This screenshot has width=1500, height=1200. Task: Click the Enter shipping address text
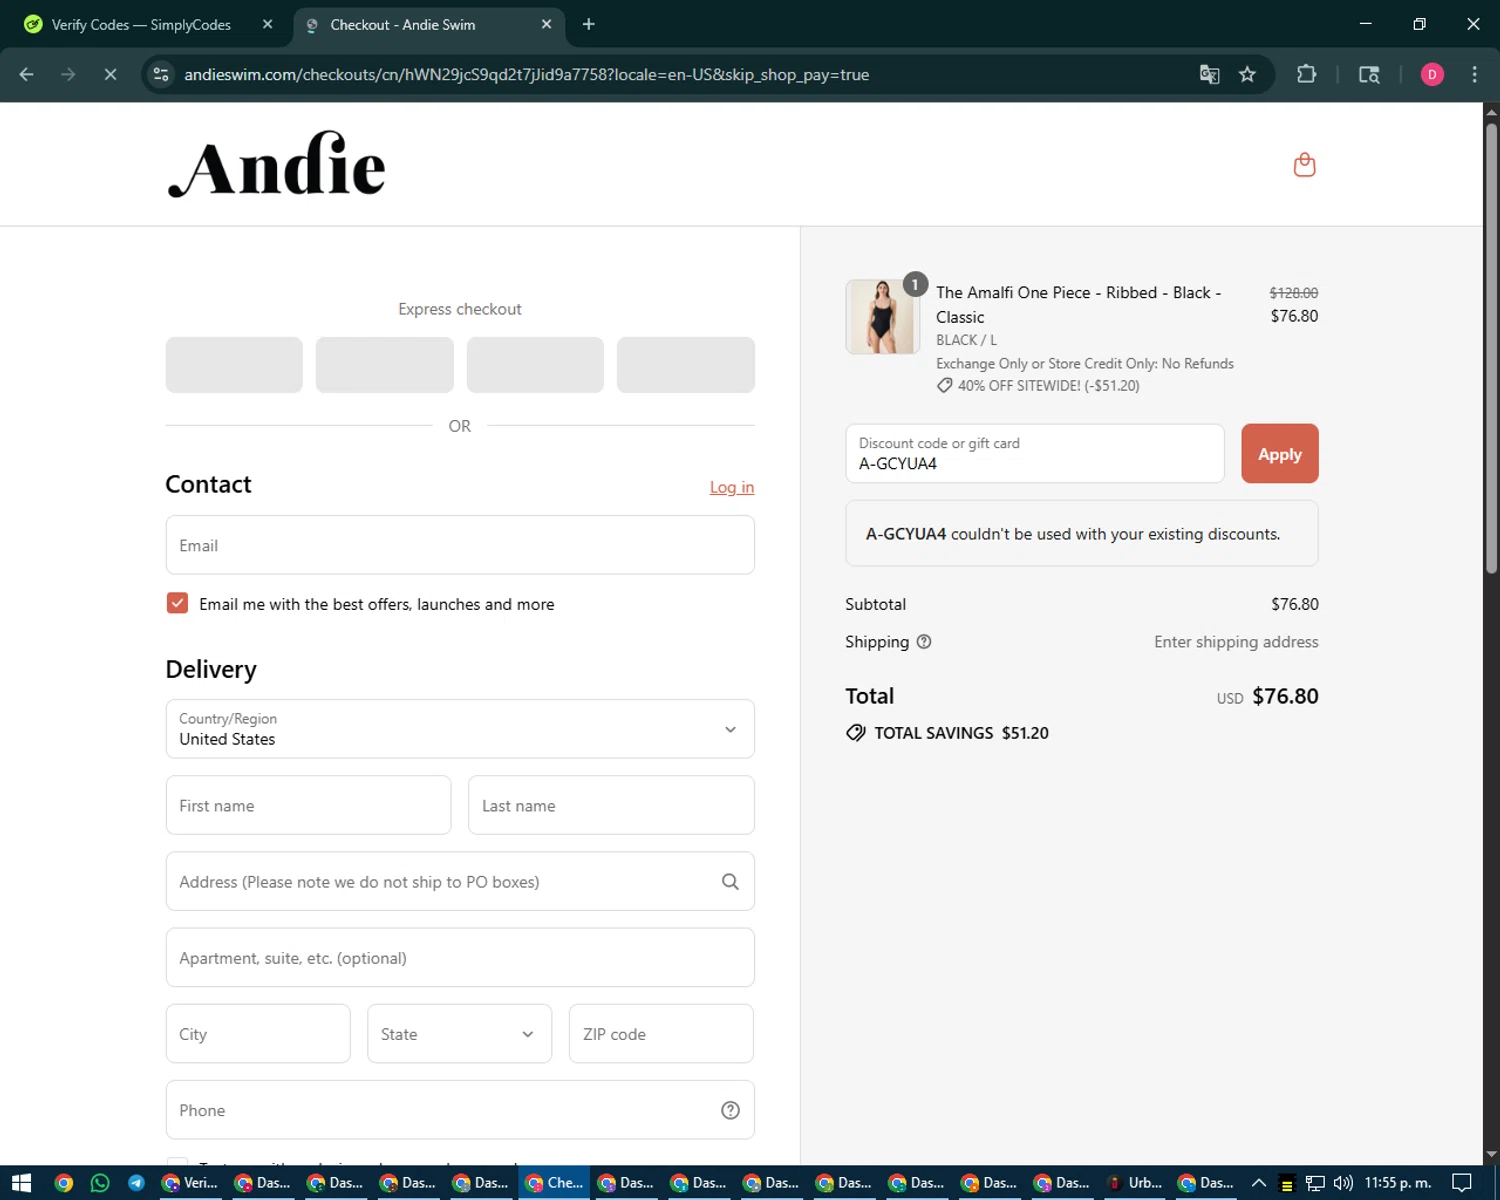coord(1236,642)
